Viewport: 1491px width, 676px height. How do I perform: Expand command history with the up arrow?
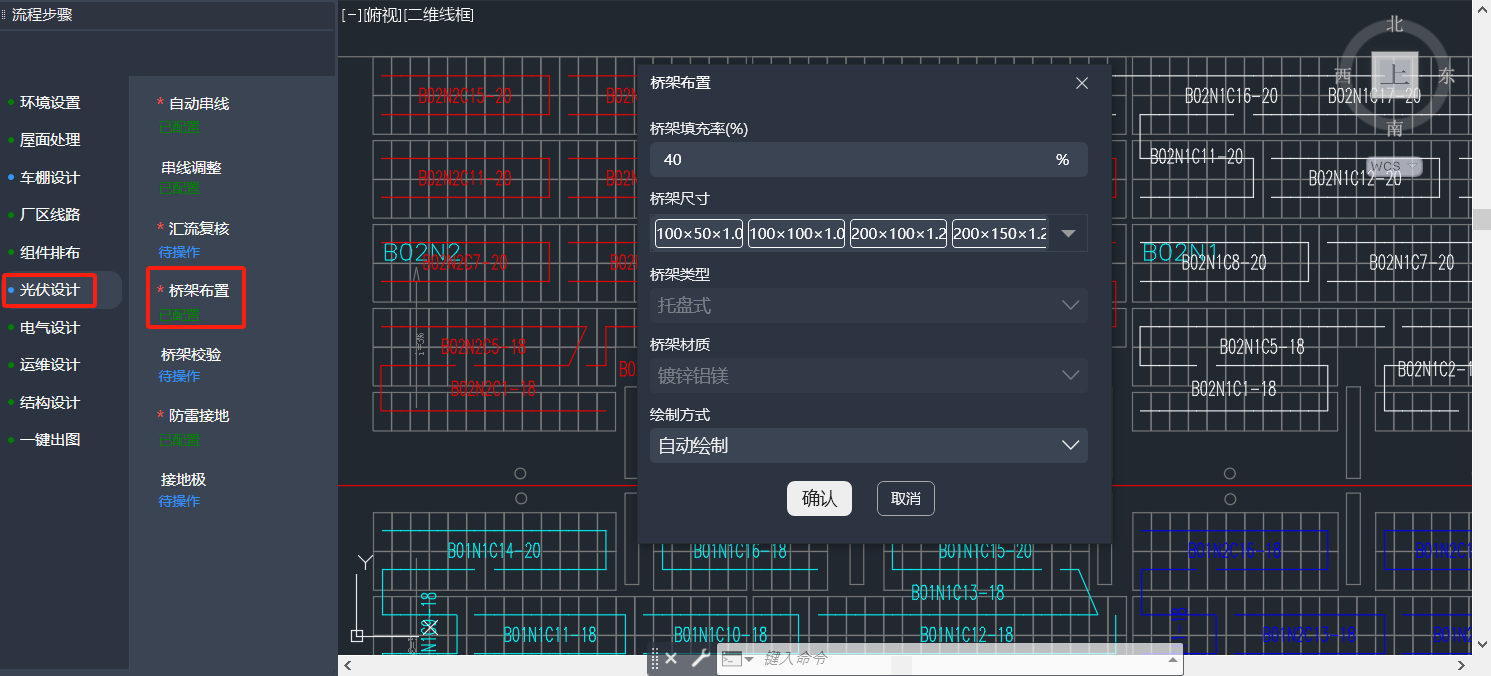click(x=1173, y=659)
